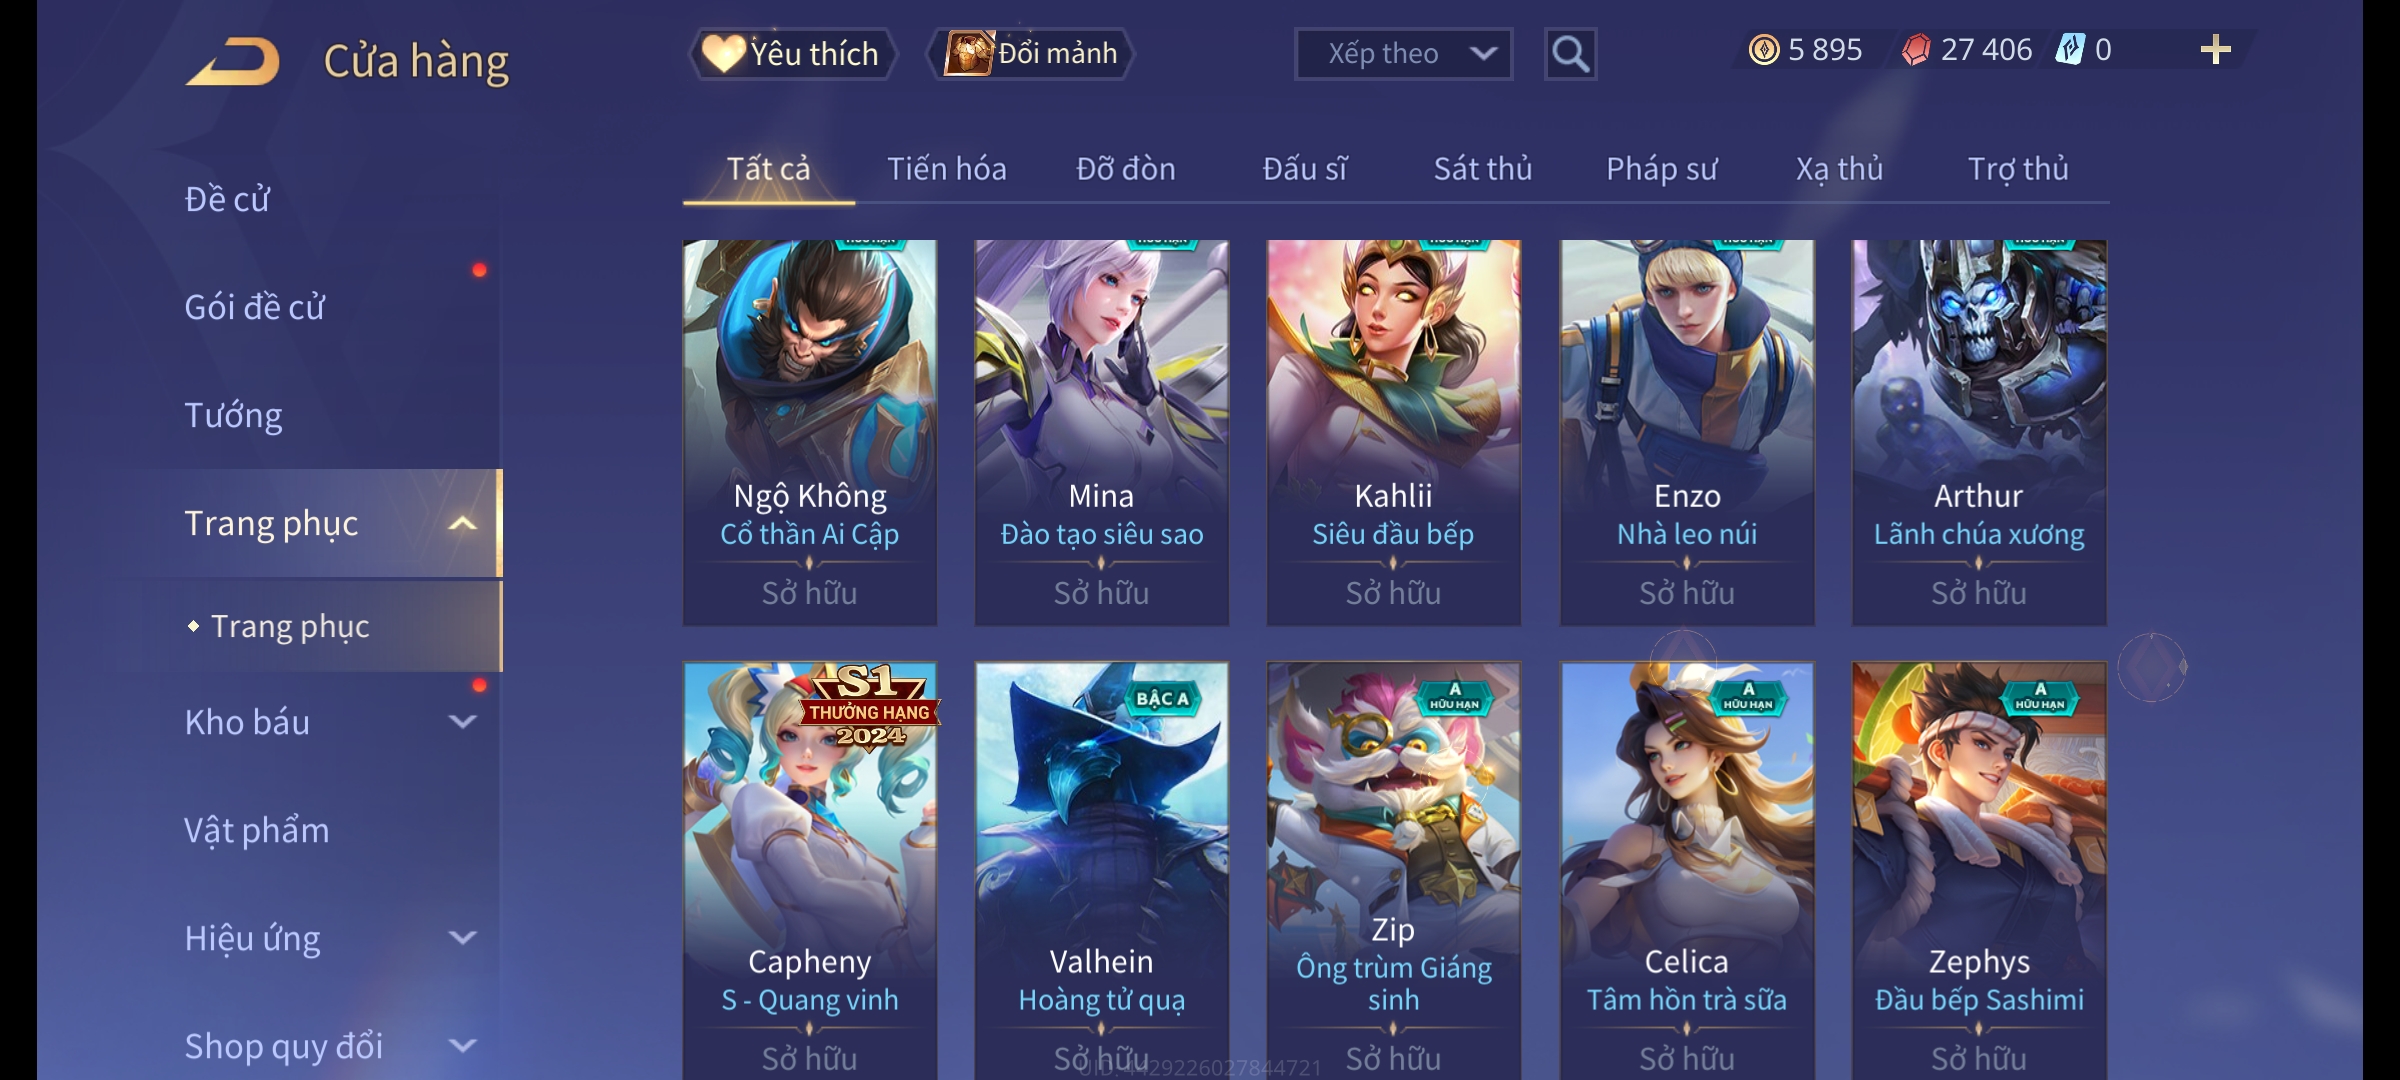The height and width of the screenshot is (1080, 2400).
Task: Select the Ngô Không Cổ thần Ai Cập skin
Action: (x=810, y=432)
